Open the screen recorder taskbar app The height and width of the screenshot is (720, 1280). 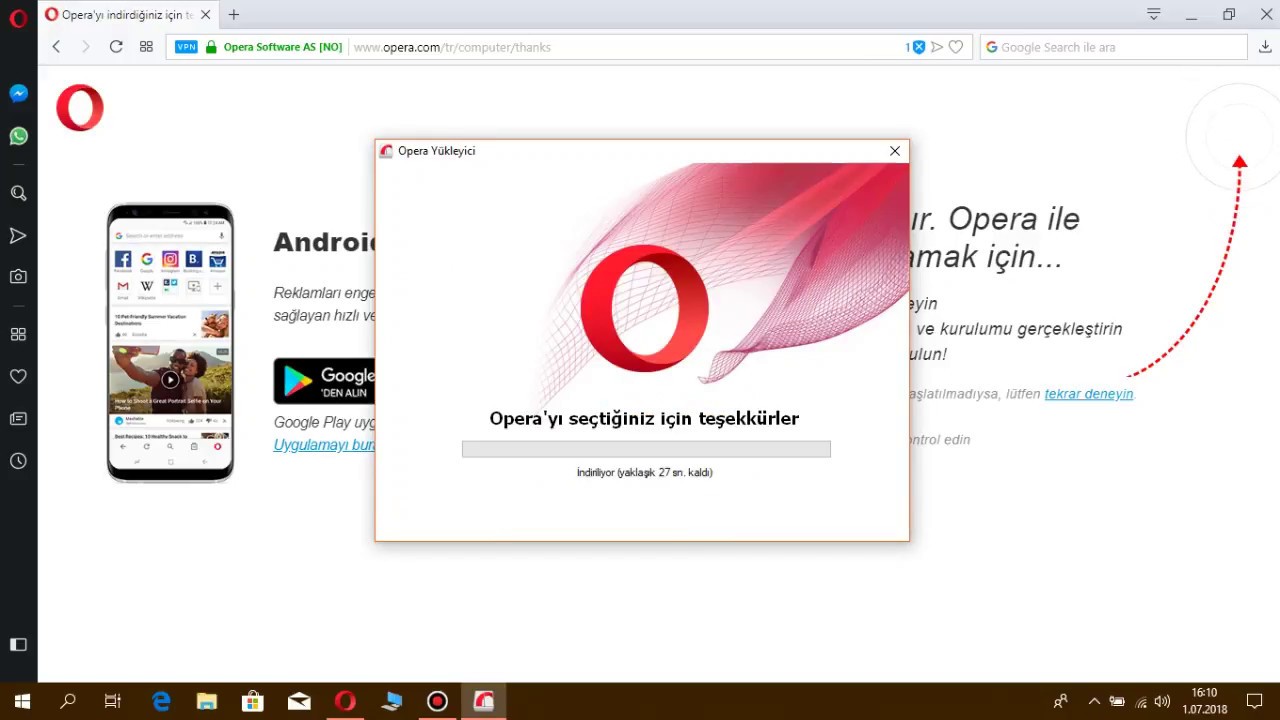(x=437, y=701)
